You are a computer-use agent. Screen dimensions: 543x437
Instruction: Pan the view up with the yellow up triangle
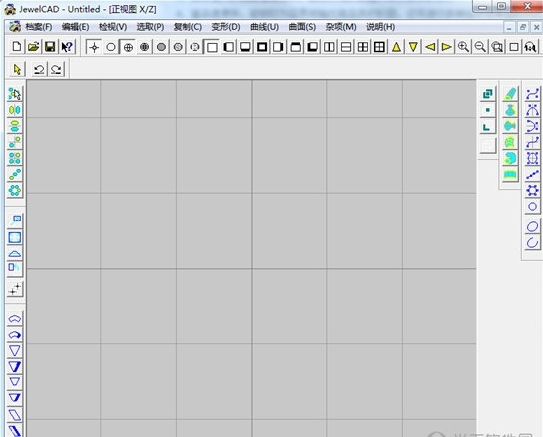[396, 47]
